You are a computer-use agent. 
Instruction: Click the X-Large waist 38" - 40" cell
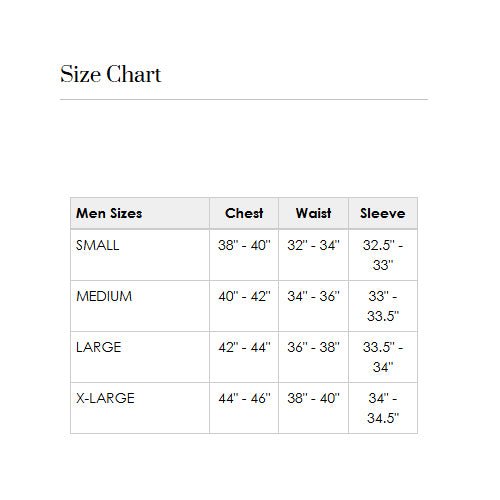coord(313,408)
